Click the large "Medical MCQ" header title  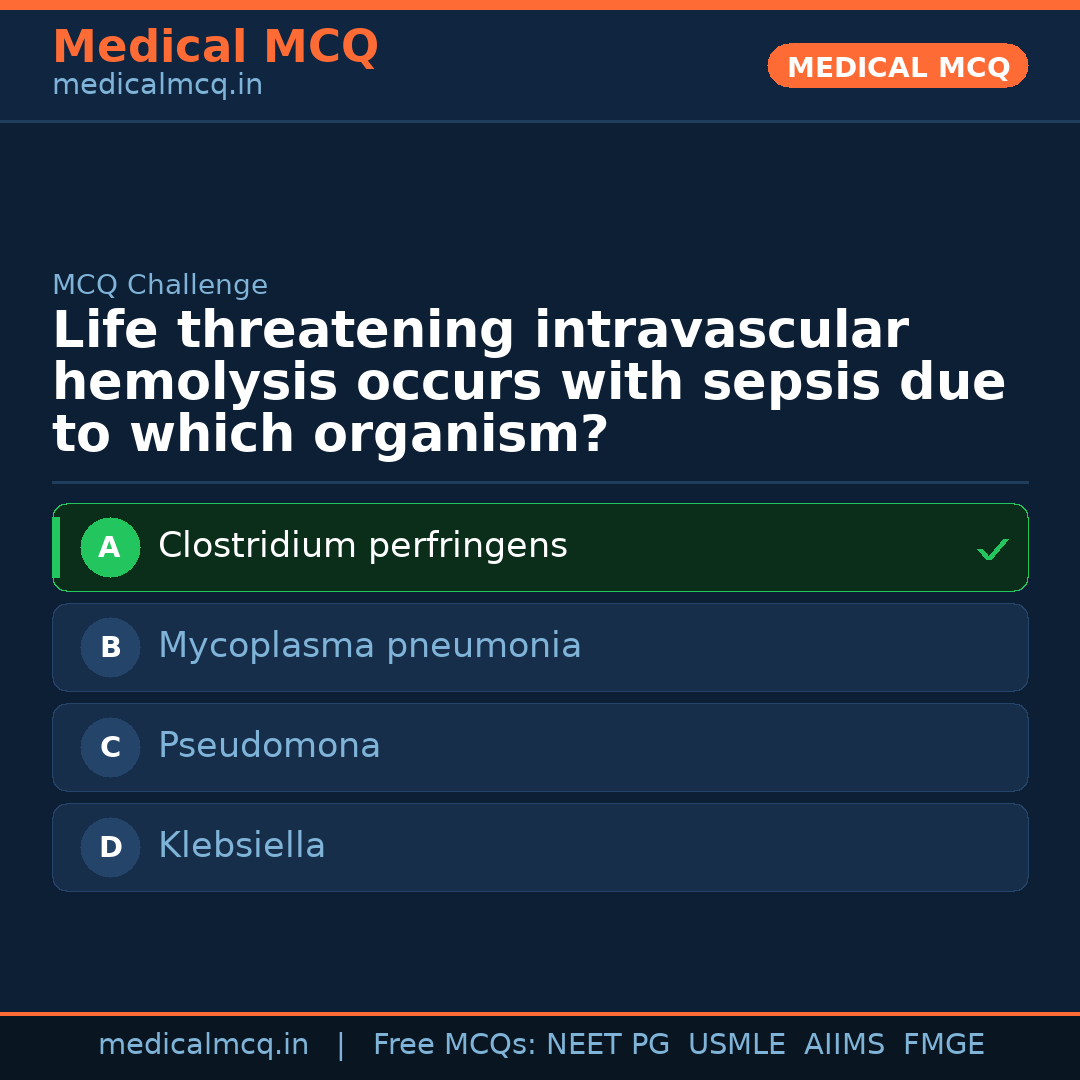click(215, 47)
